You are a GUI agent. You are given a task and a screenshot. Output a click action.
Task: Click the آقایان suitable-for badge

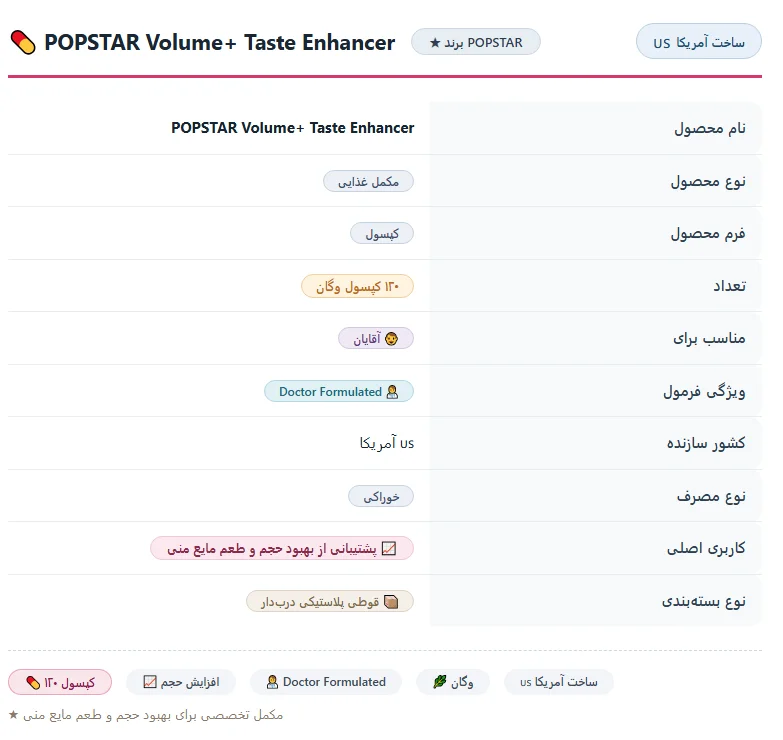(376, 339)
